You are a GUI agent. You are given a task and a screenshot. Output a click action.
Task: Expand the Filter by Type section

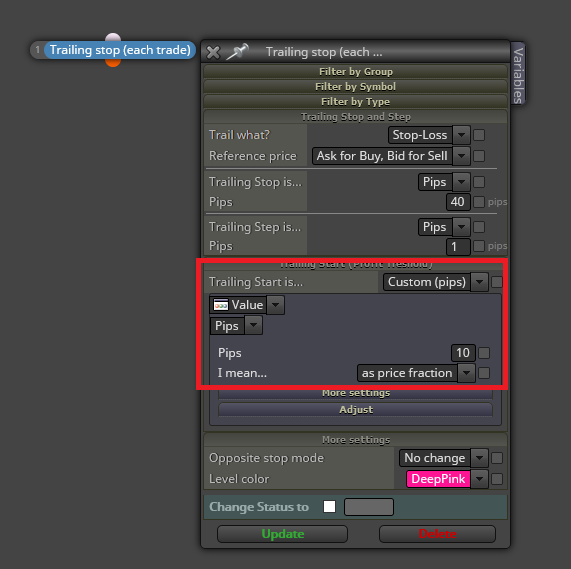(355, 101)
